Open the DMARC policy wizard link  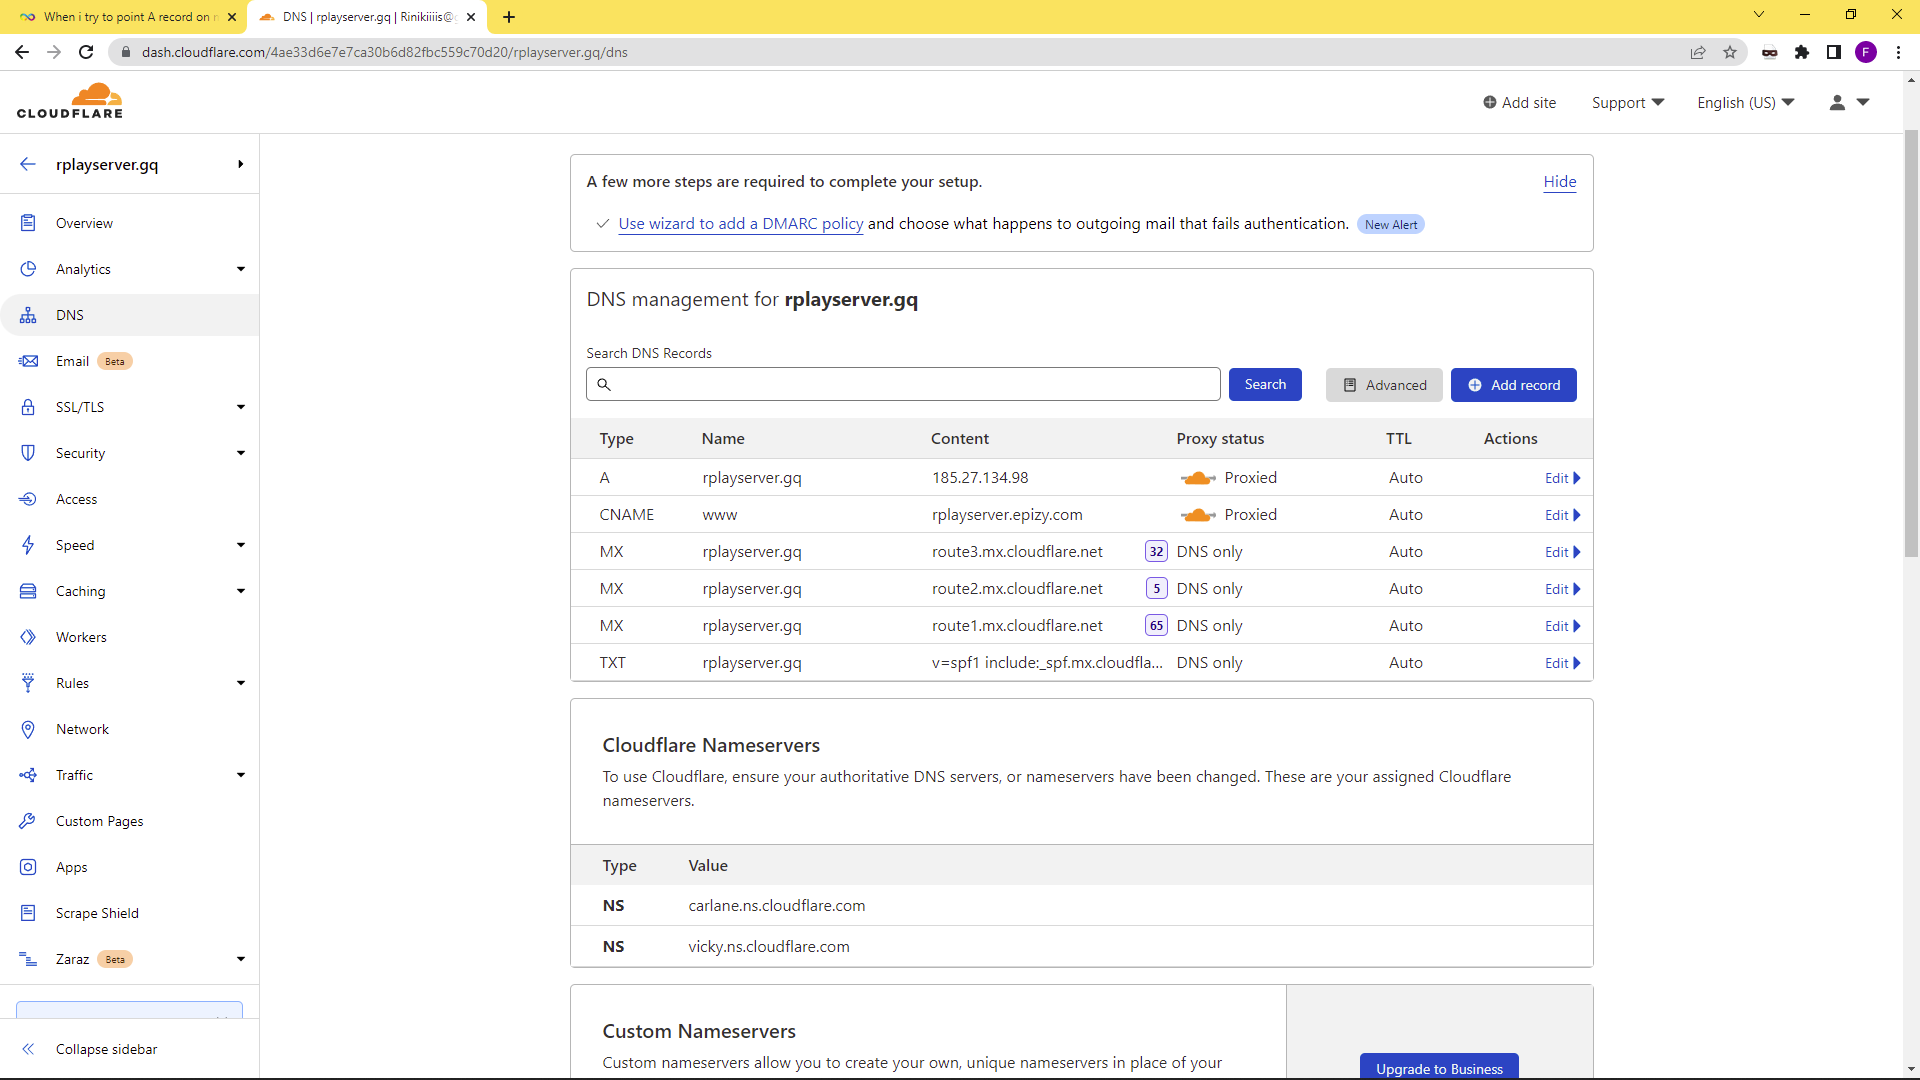pyautogui.click(x=740, y=224)
